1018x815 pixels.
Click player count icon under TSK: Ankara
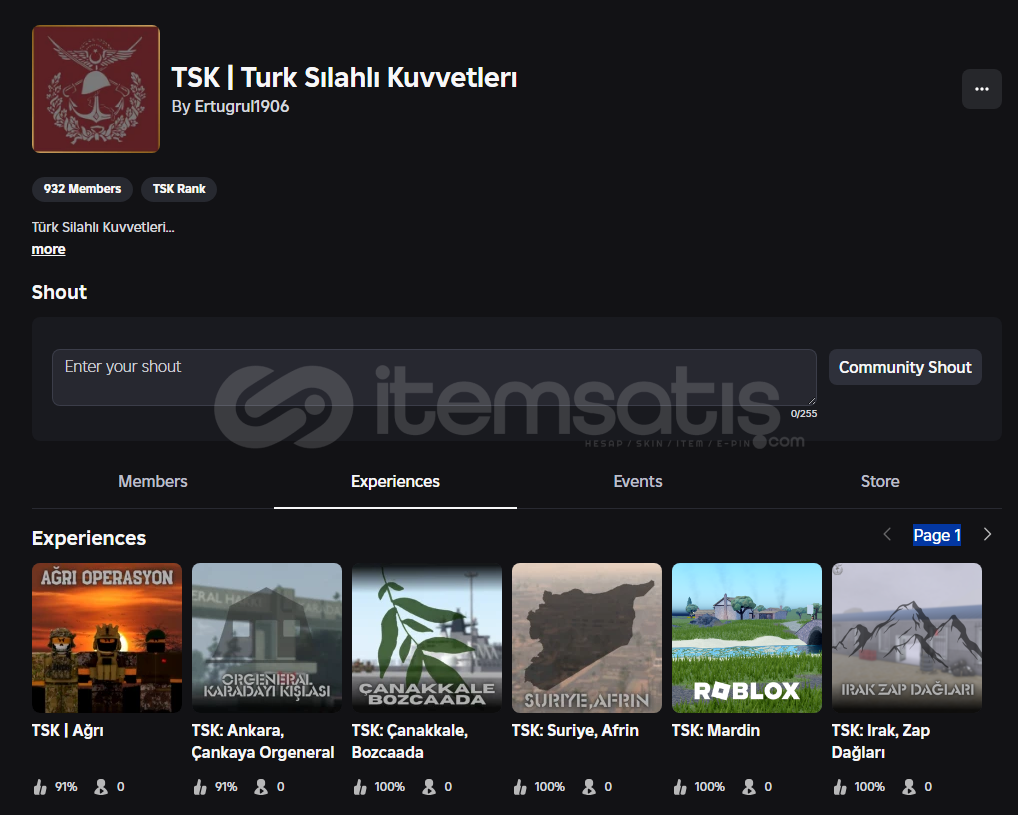coord(261,787)
